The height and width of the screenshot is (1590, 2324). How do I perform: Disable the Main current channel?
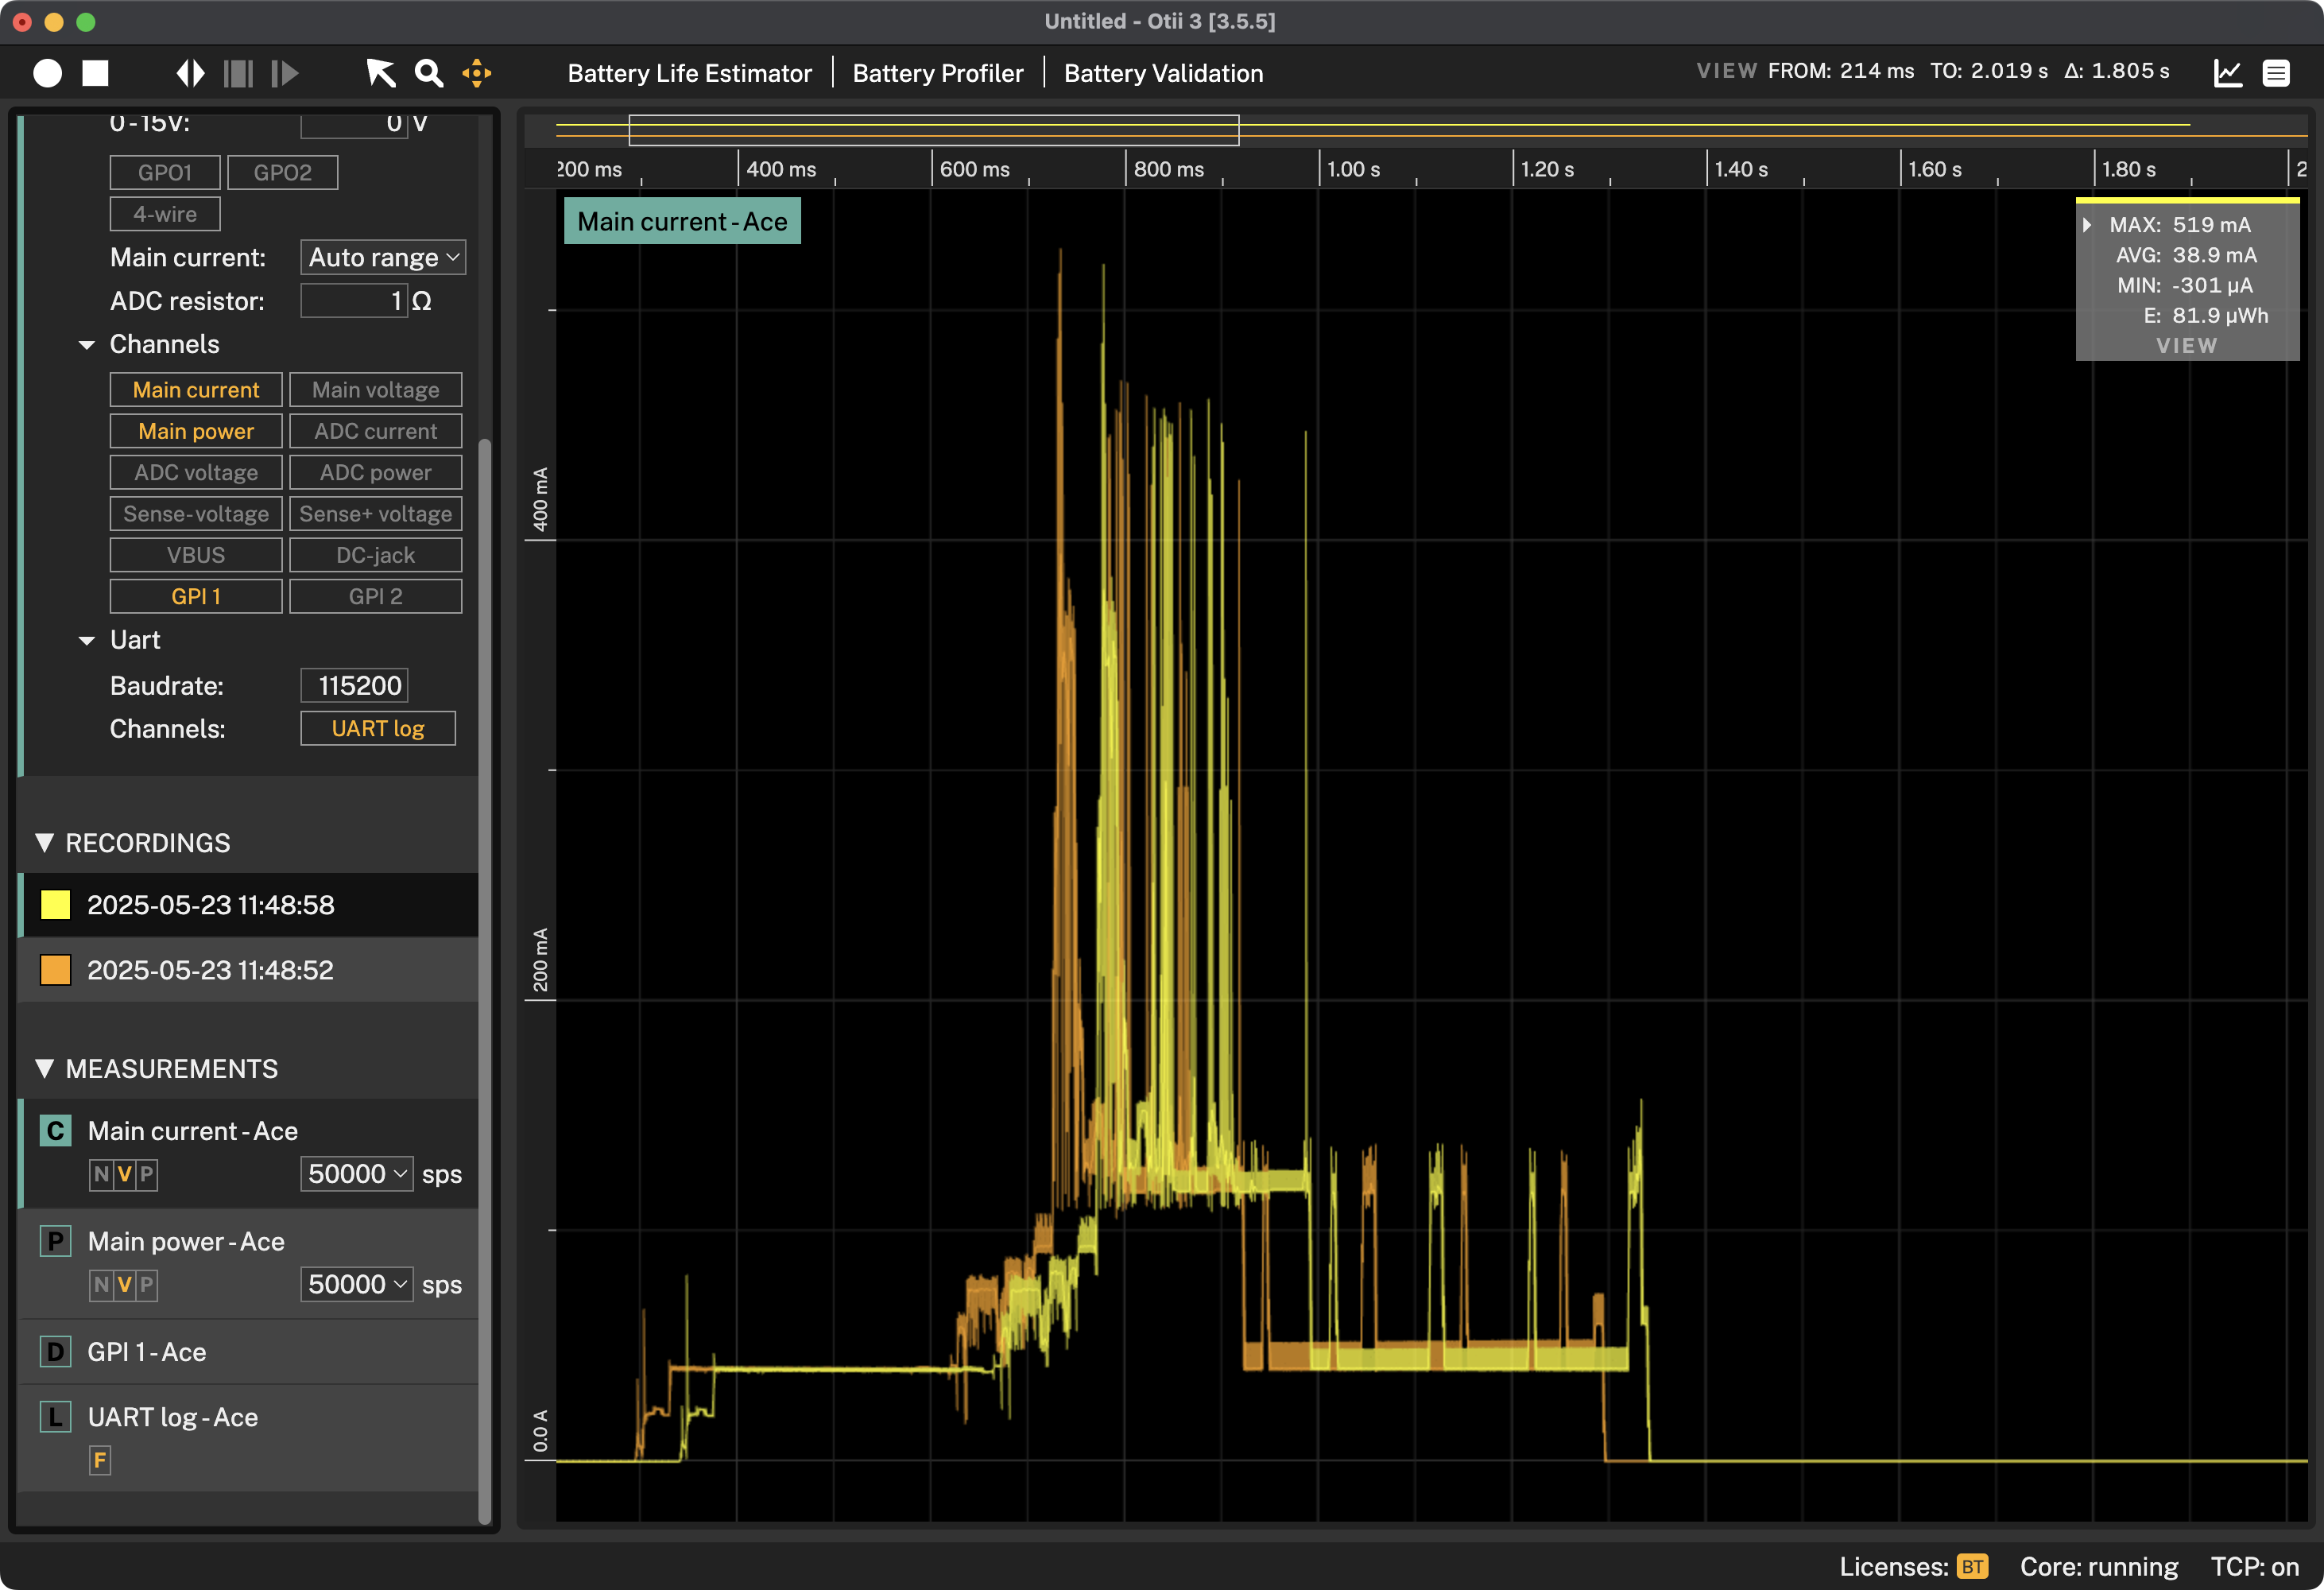196,390
